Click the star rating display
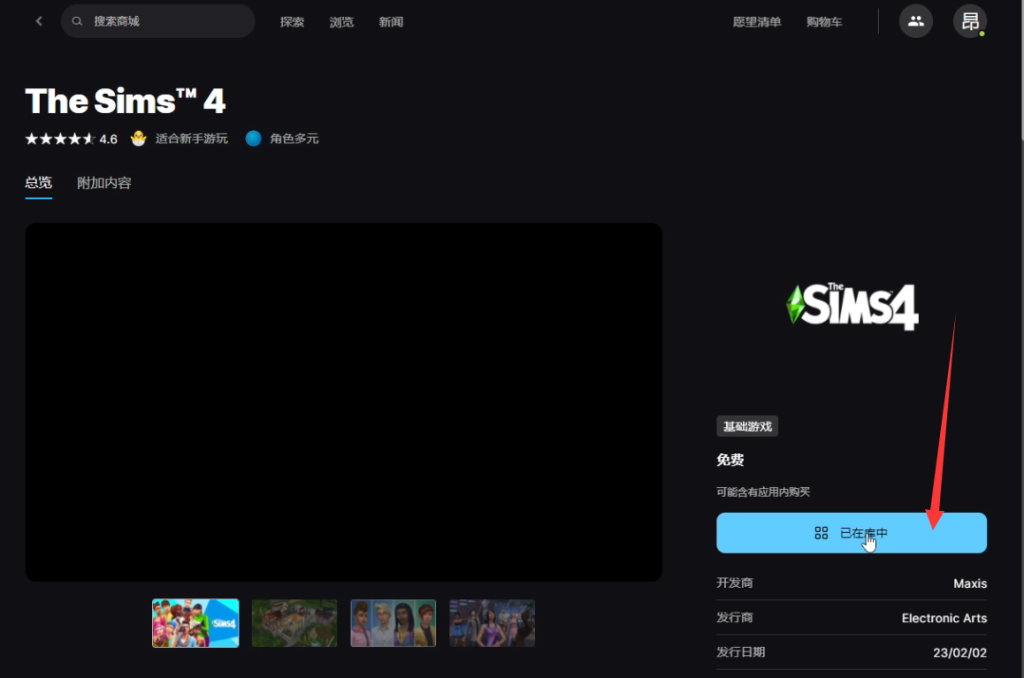 pyautogui.click(x=60, y=139)
